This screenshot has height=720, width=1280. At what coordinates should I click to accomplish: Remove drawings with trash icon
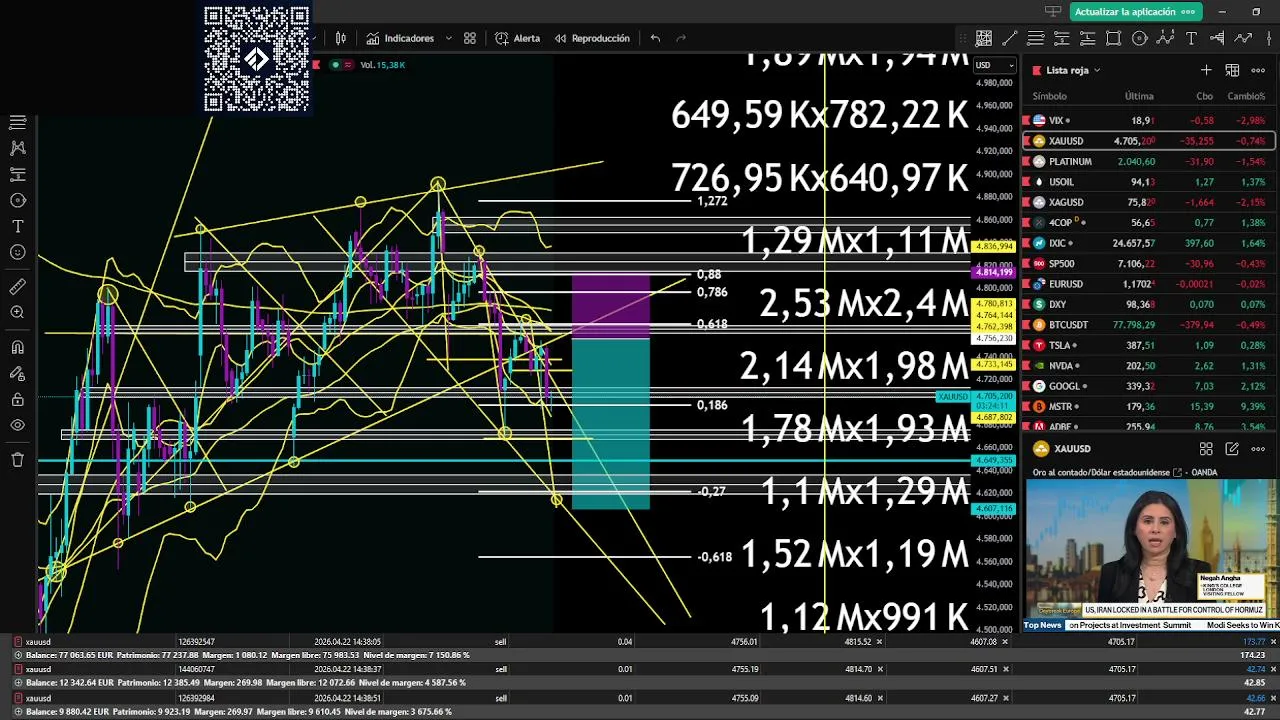(x=17, y=460)
